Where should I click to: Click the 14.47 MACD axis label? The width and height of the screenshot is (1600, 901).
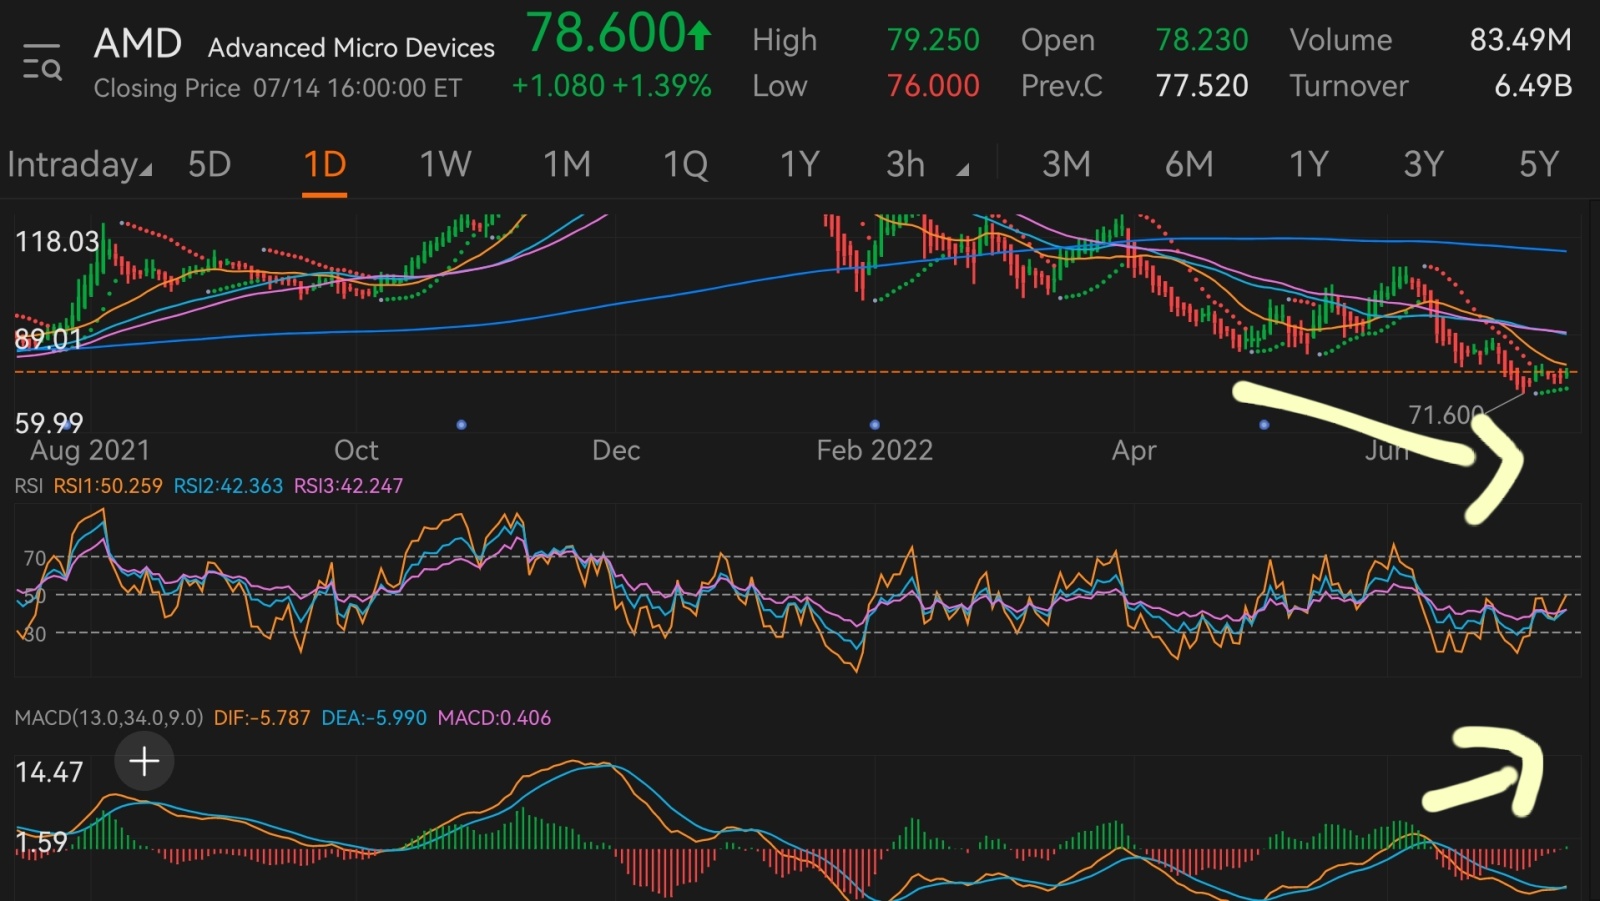tap(49, 772)
